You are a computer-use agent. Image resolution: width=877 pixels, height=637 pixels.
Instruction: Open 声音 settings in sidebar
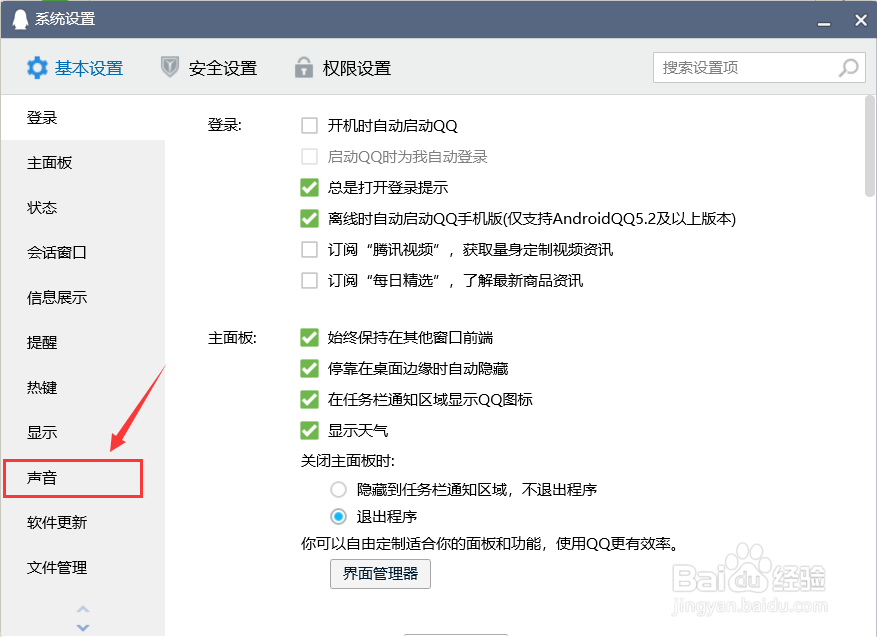[x=83, y=478]
